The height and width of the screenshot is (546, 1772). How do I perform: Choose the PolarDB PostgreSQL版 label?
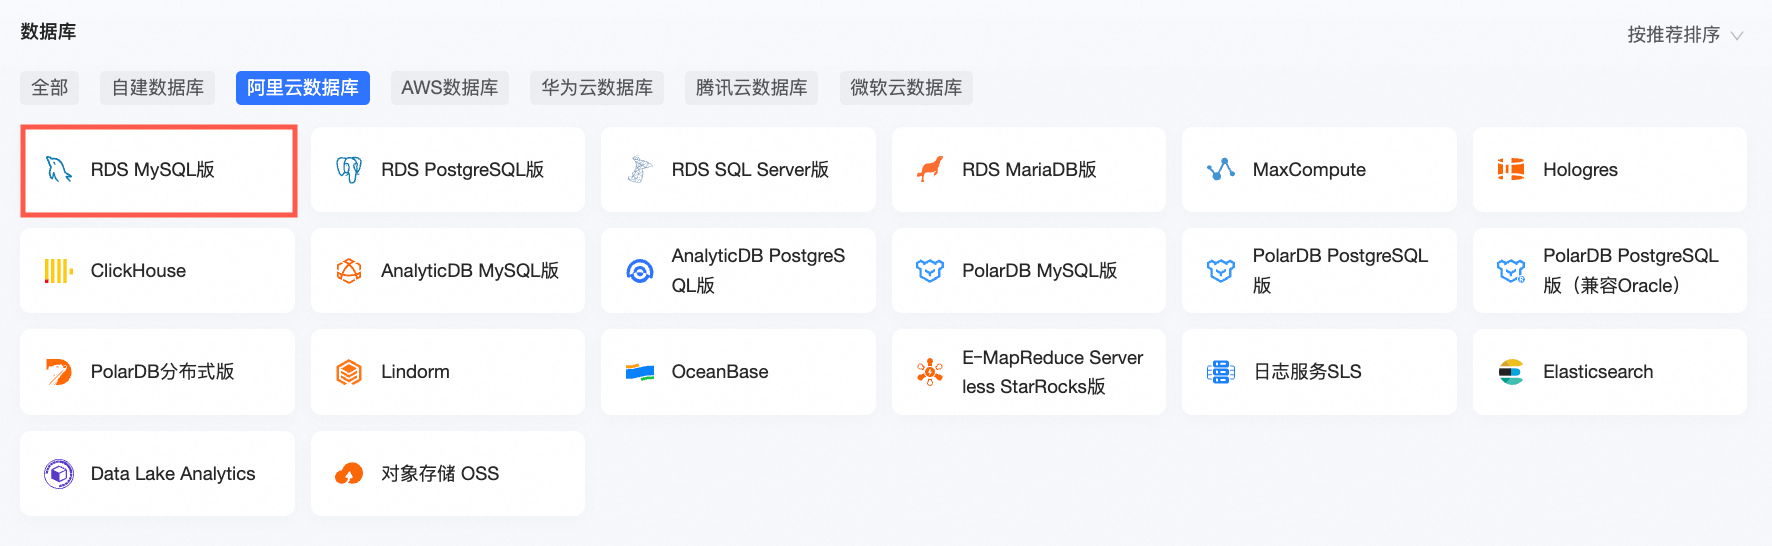click(x=1341, y=271)
